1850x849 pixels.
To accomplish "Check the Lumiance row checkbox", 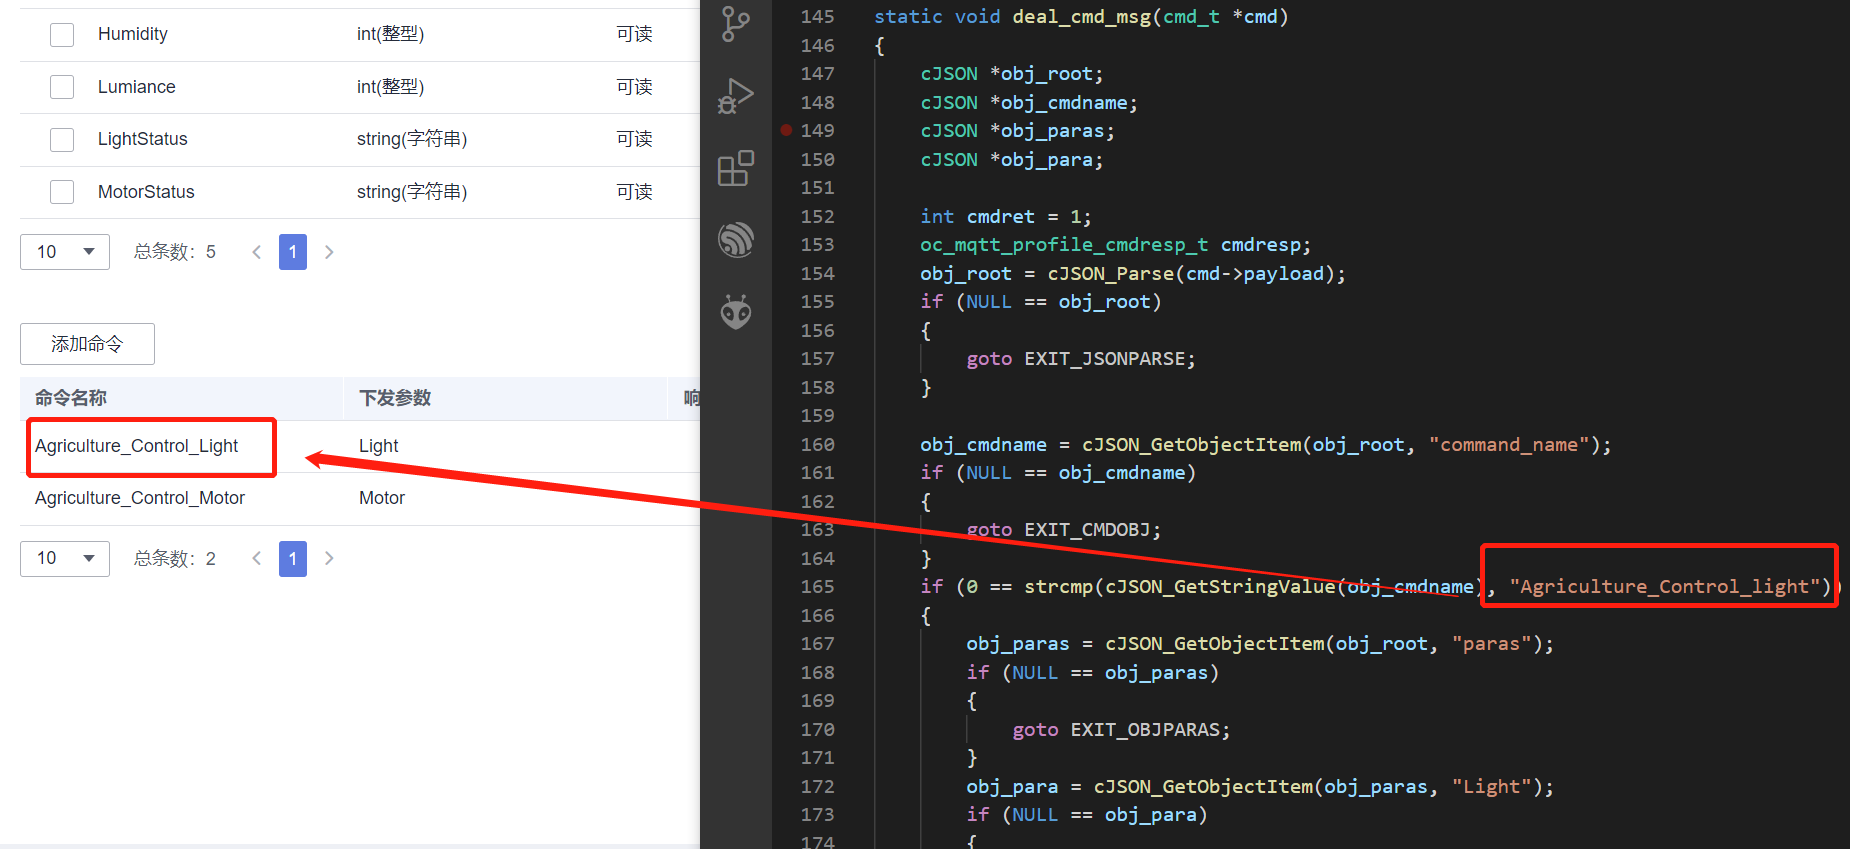I will coord(62,87).
